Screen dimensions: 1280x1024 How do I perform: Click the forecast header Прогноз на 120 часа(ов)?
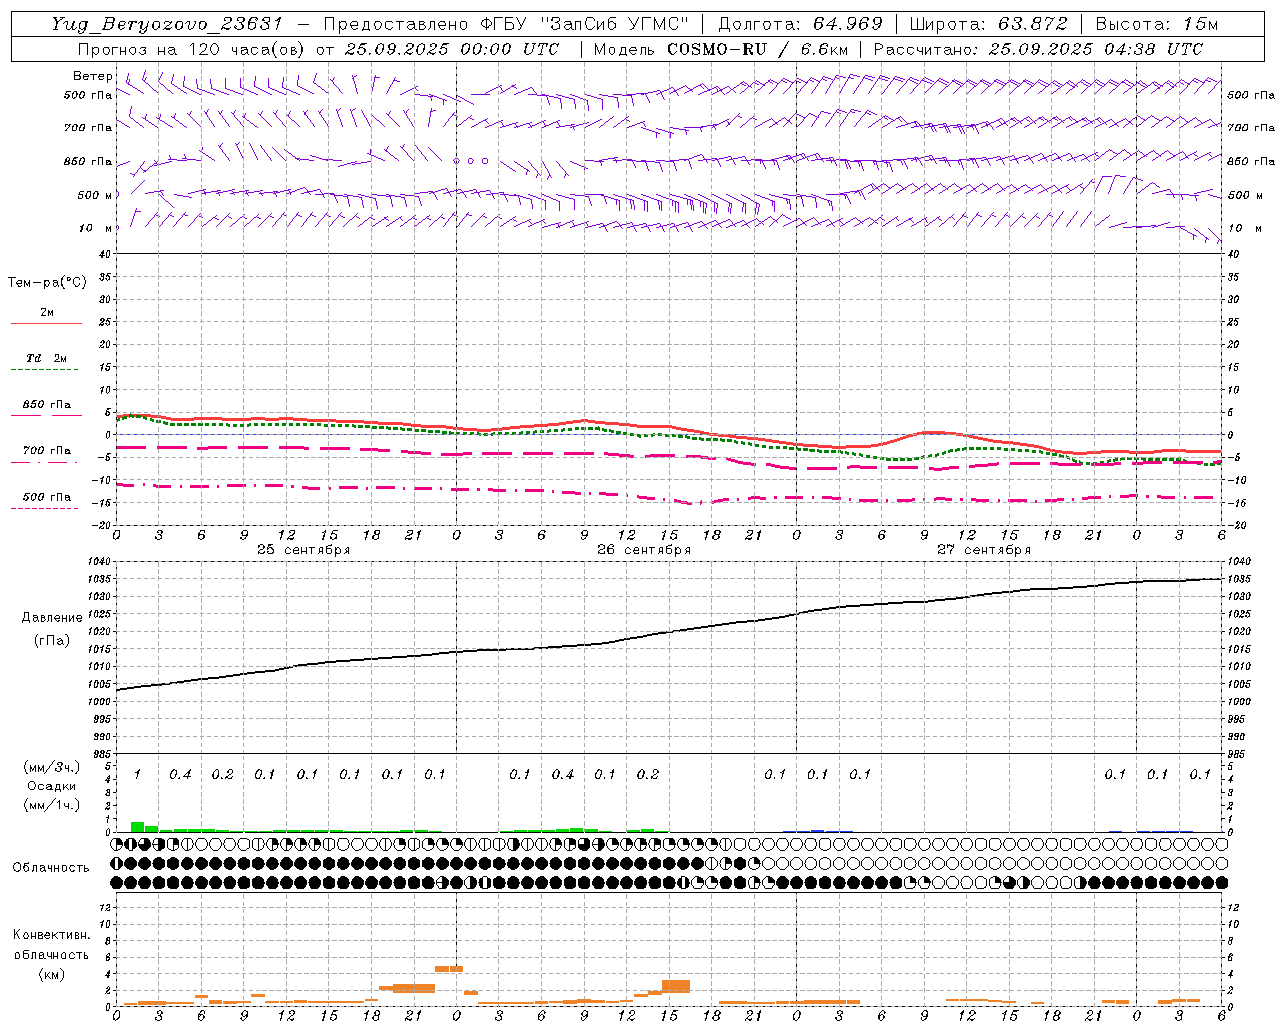click(x=192, y=49)
